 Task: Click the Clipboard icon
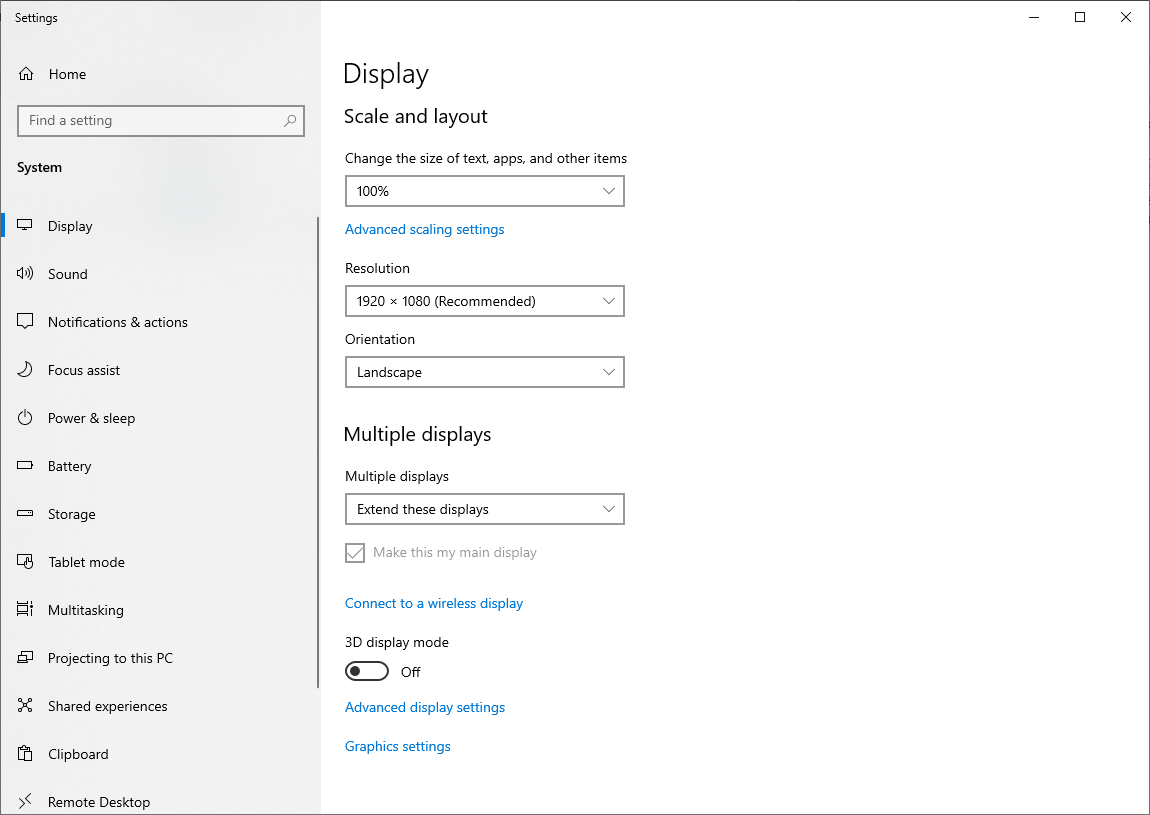[x=25, y=753]
